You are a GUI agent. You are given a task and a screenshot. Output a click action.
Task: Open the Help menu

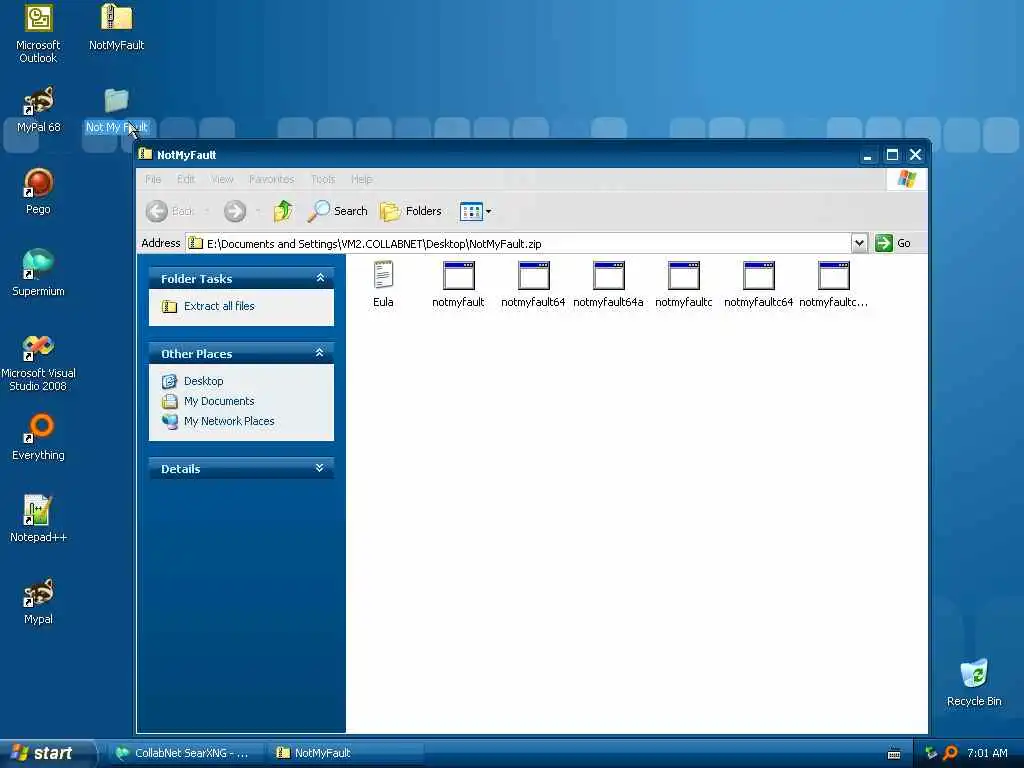[362, 179]
